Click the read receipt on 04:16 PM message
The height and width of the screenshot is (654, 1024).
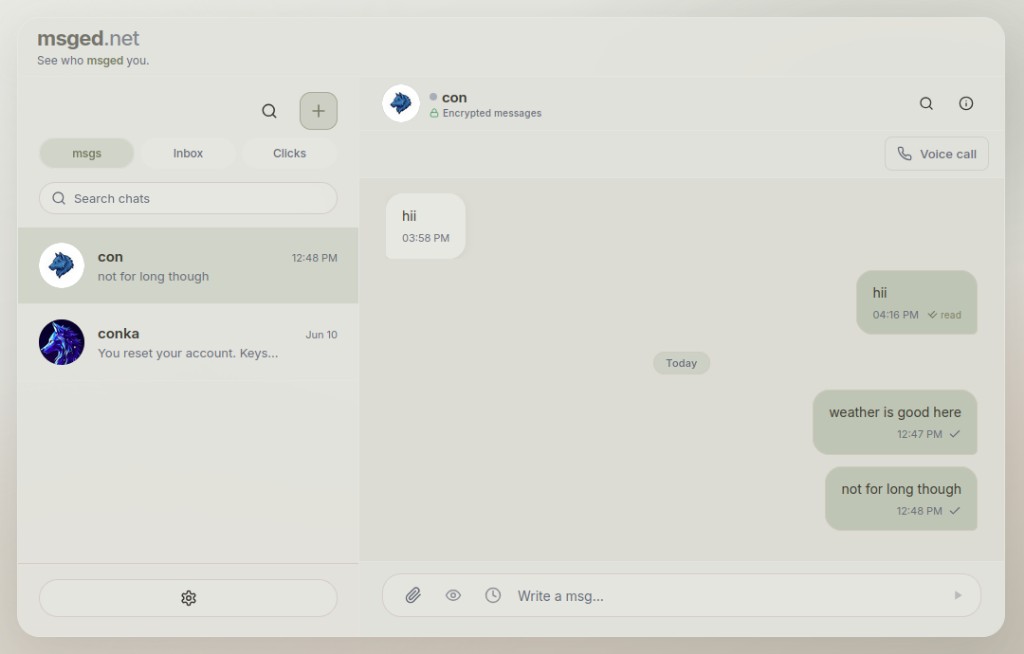[x=944, y=315]
